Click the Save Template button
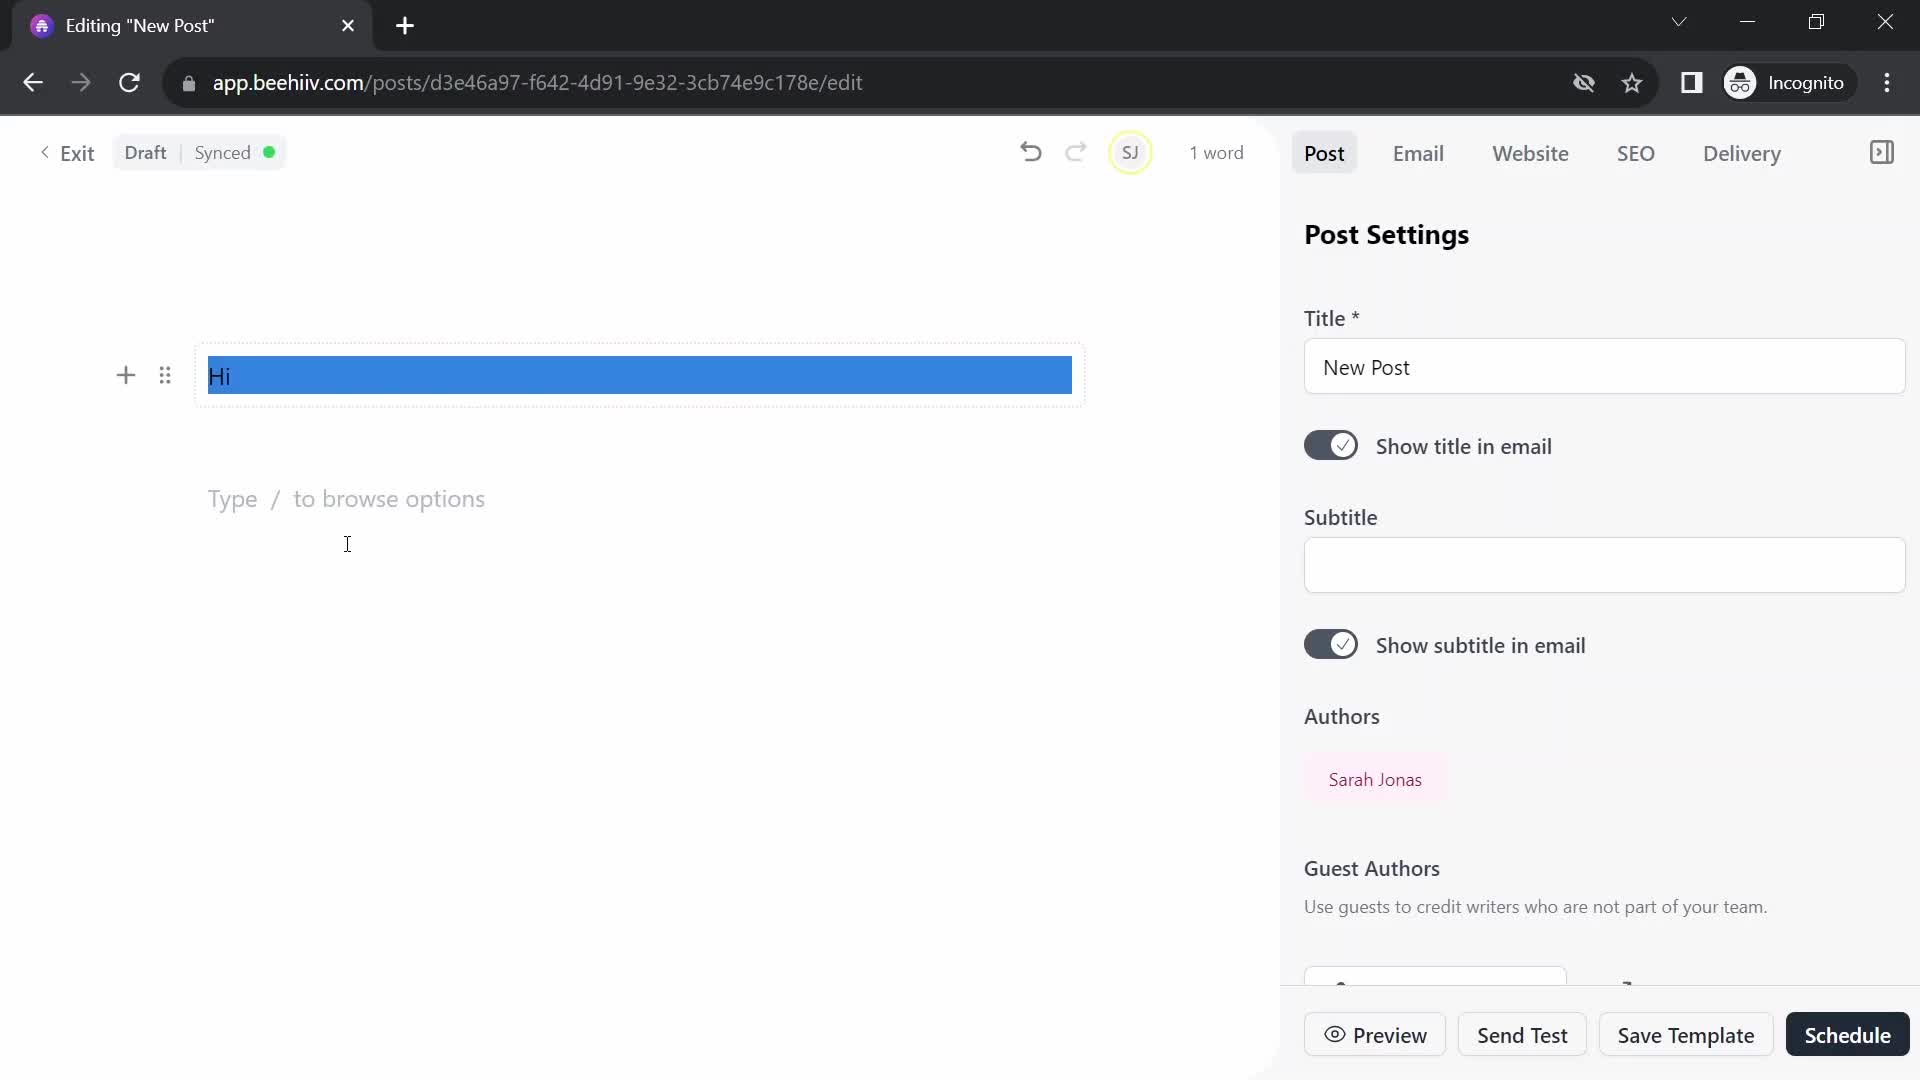 1688,1035
